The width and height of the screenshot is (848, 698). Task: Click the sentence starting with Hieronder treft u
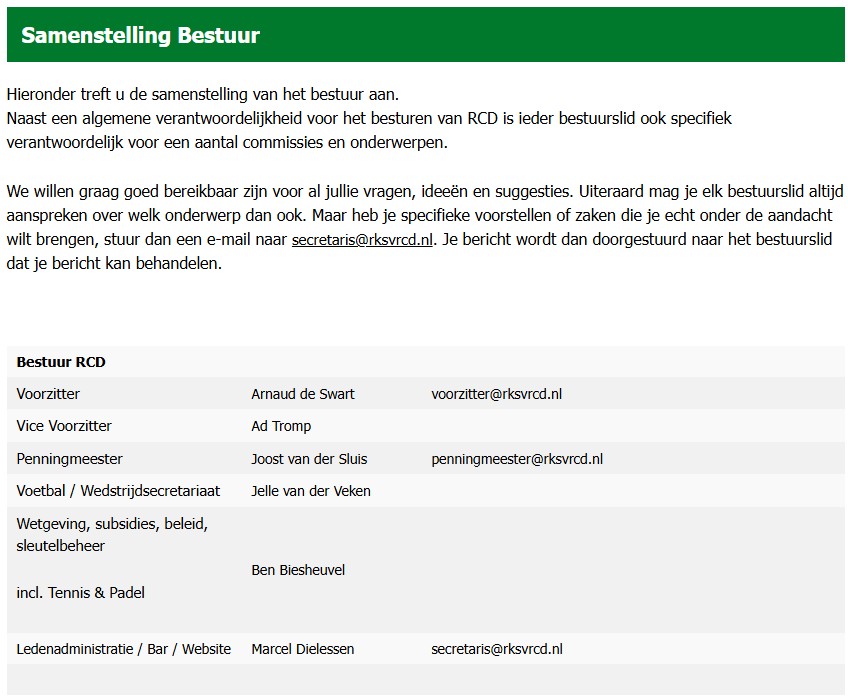point(202,95)
